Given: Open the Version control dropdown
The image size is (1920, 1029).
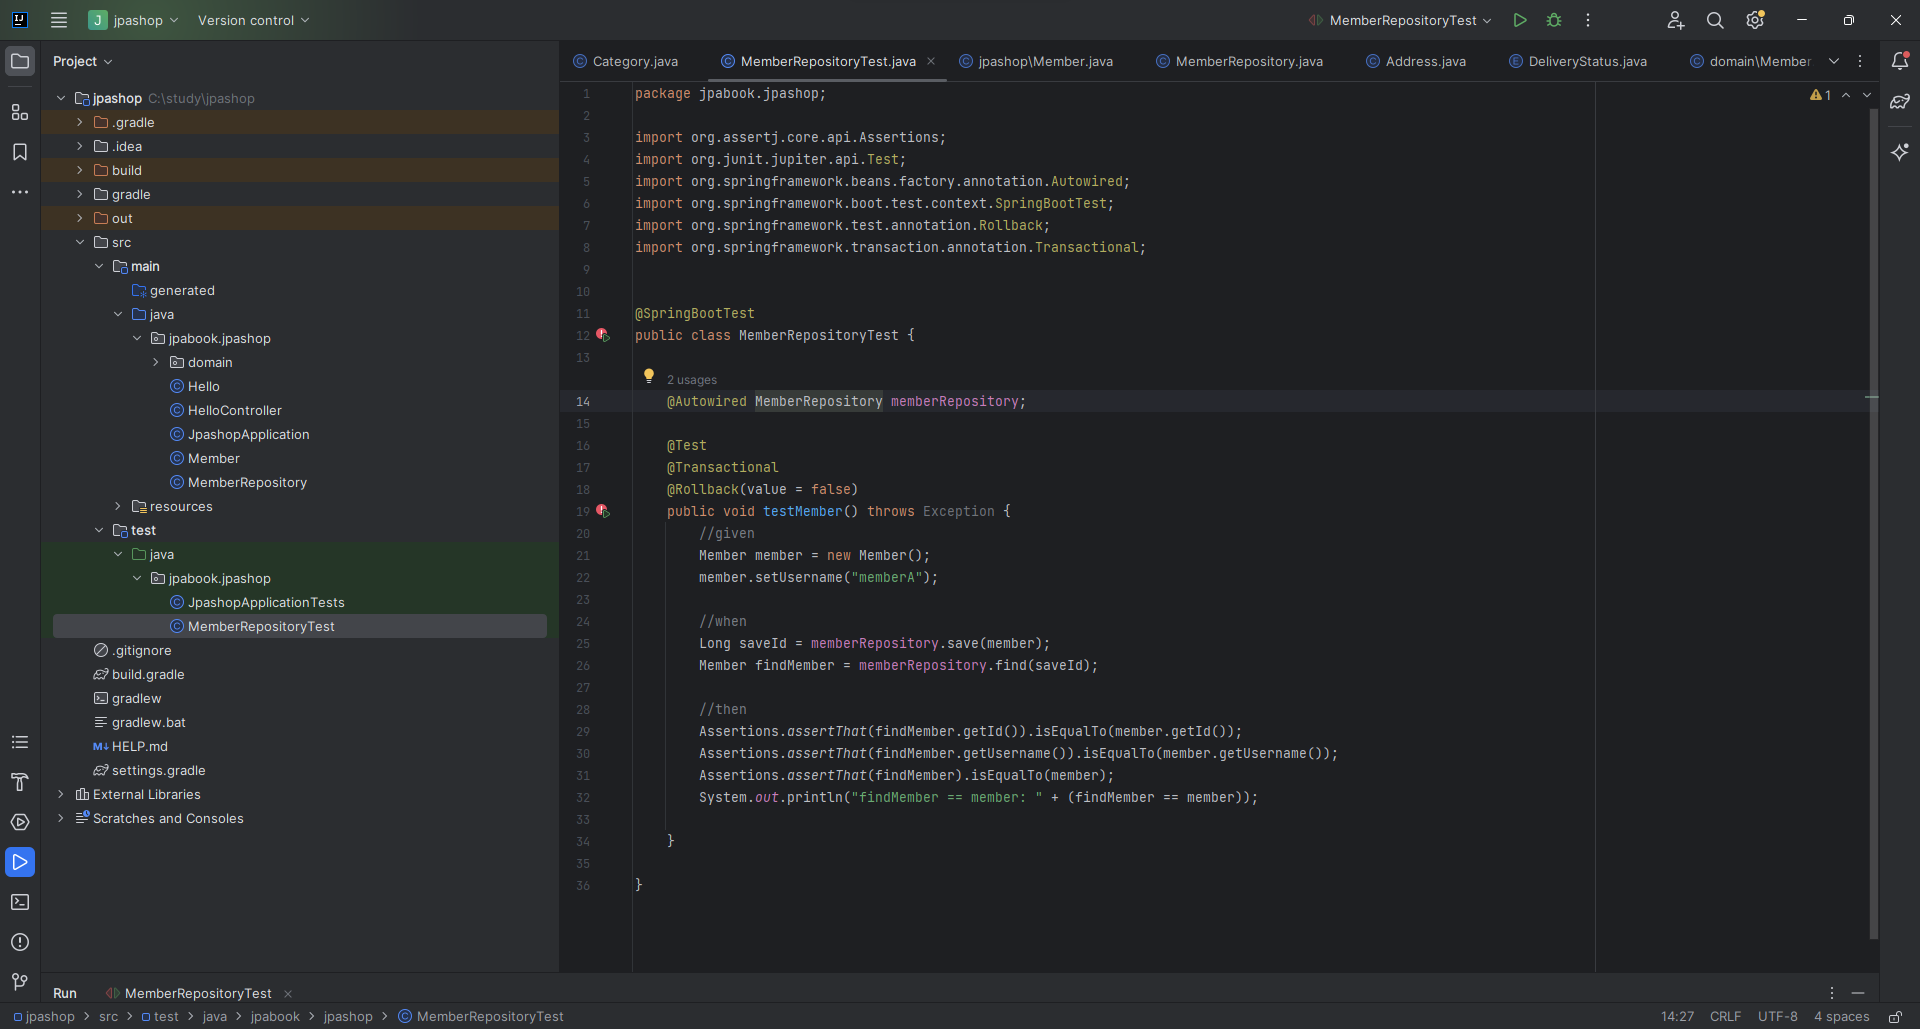Looking at the screenshot, I should point(254,20).
